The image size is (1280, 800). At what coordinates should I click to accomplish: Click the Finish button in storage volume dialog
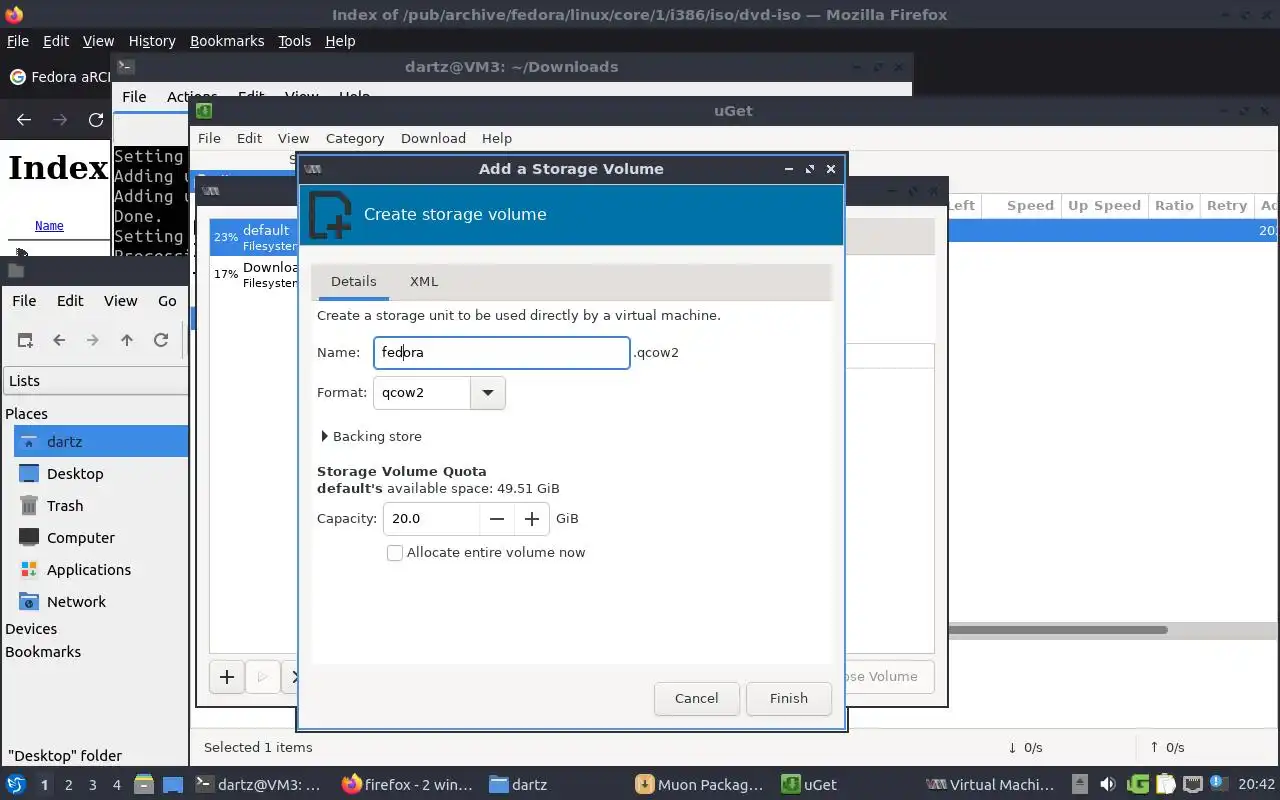click(x=789, y=698)
